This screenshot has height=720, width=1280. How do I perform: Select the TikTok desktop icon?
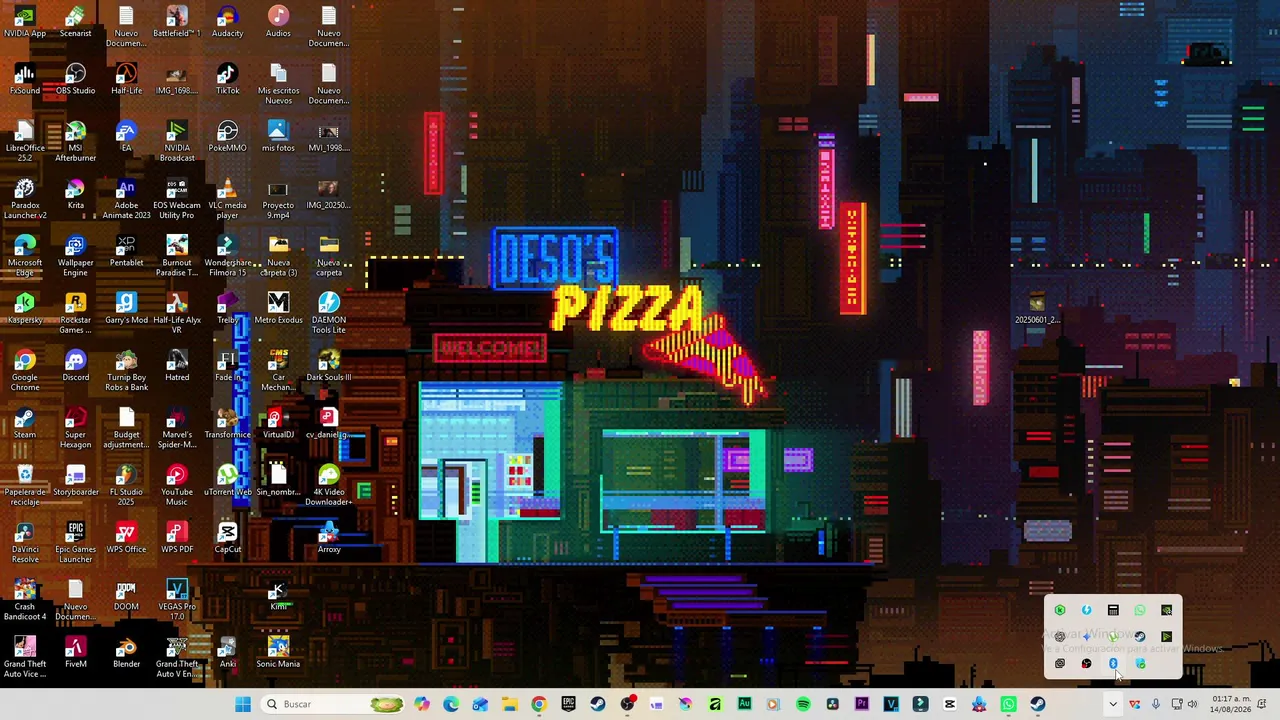(x=227, y=80)
